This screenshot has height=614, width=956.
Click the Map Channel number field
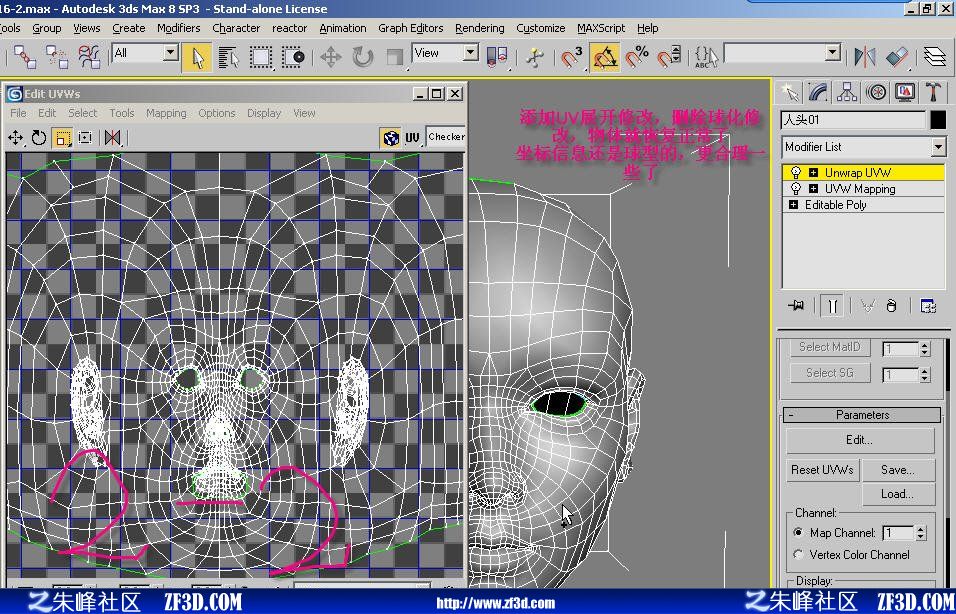tap(898, 533)
